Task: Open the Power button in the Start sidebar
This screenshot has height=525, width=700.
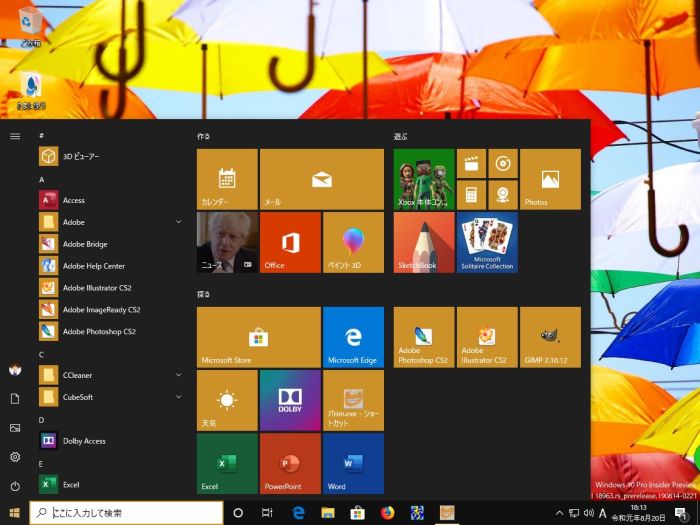Action: pyautogui.click(x=15, y=486)
